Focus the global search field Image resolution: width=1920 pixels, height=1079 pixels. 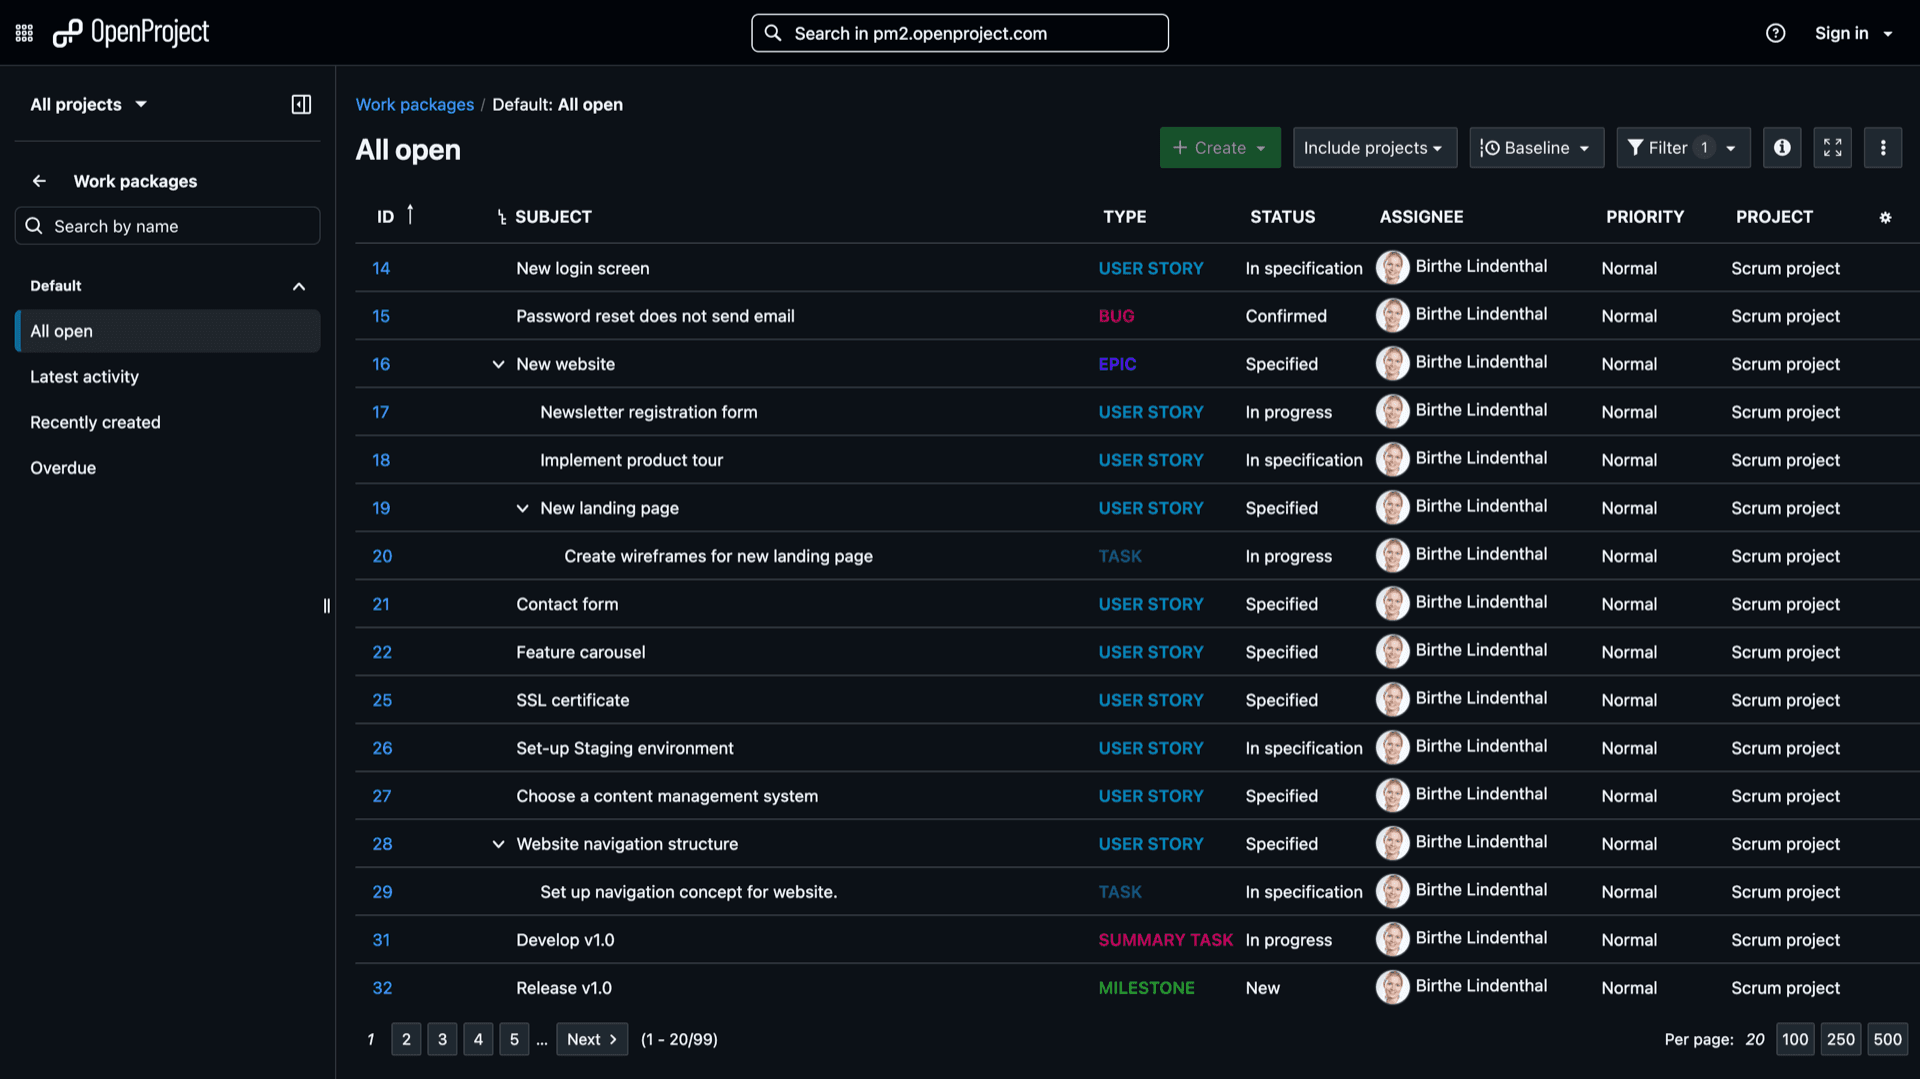(x=960, y=33)
